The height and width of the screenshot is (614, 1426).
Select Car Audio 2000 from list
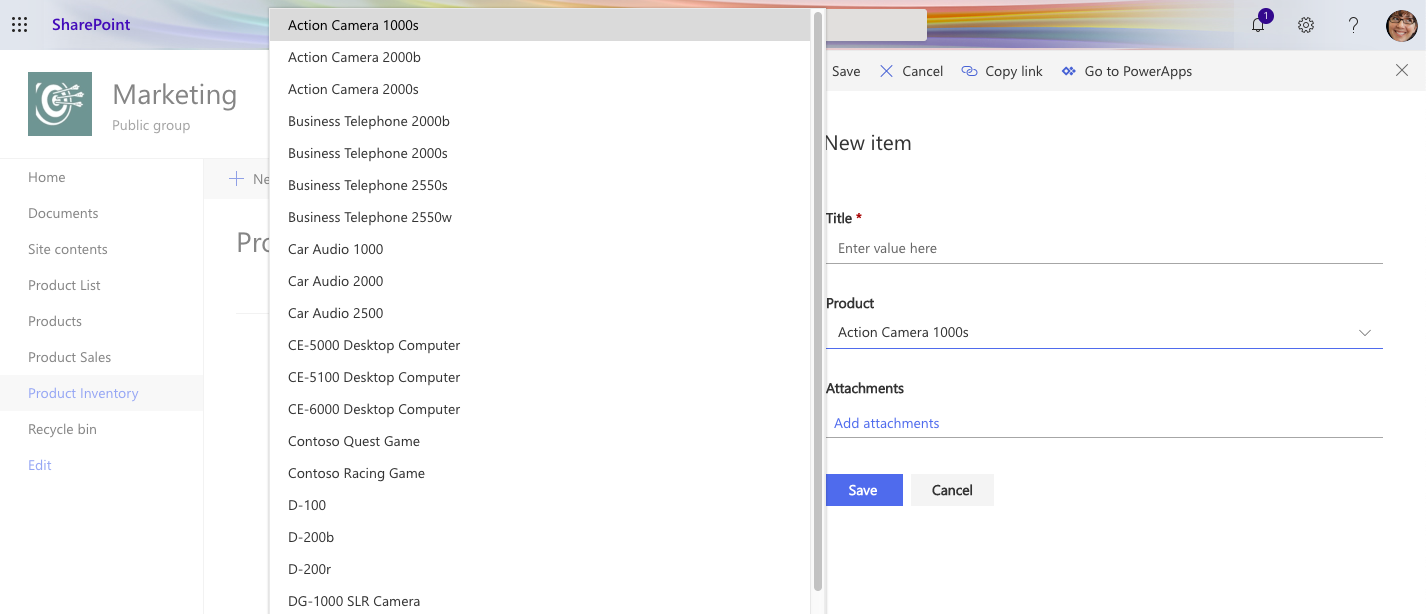tap(335, 281)
